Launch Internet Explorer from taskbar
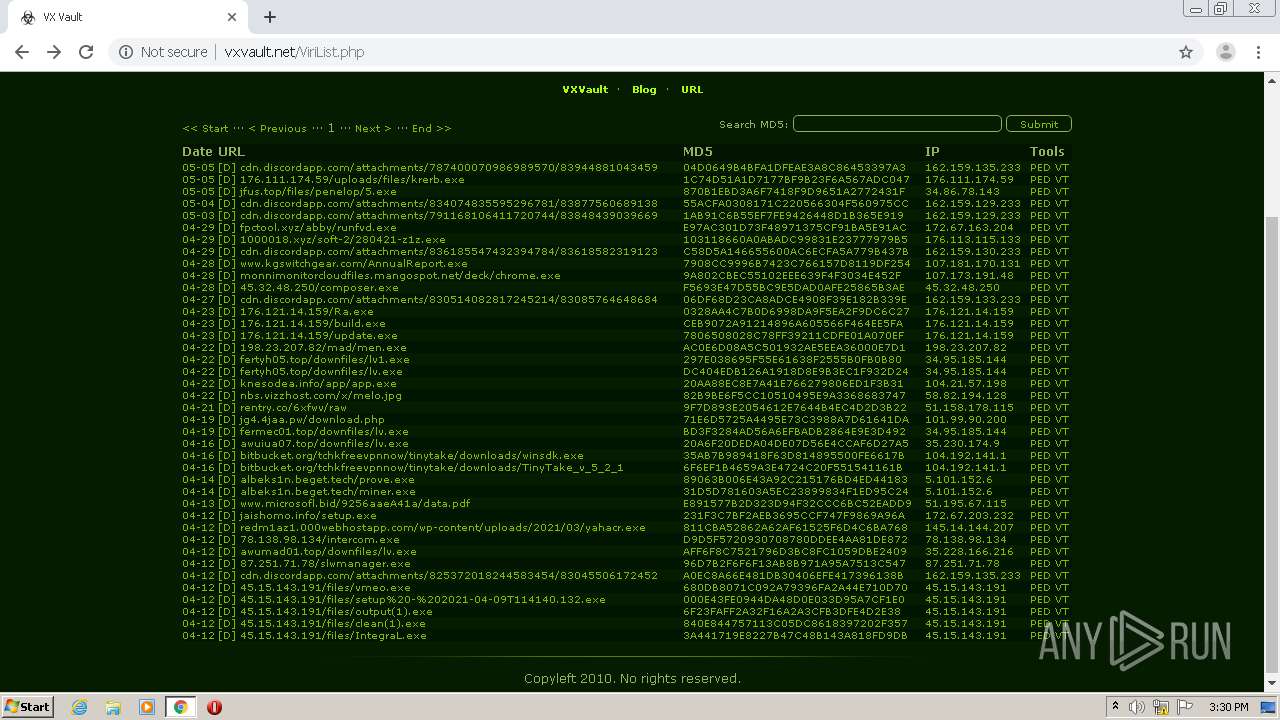1280x720 pixels. coord(80,707)
